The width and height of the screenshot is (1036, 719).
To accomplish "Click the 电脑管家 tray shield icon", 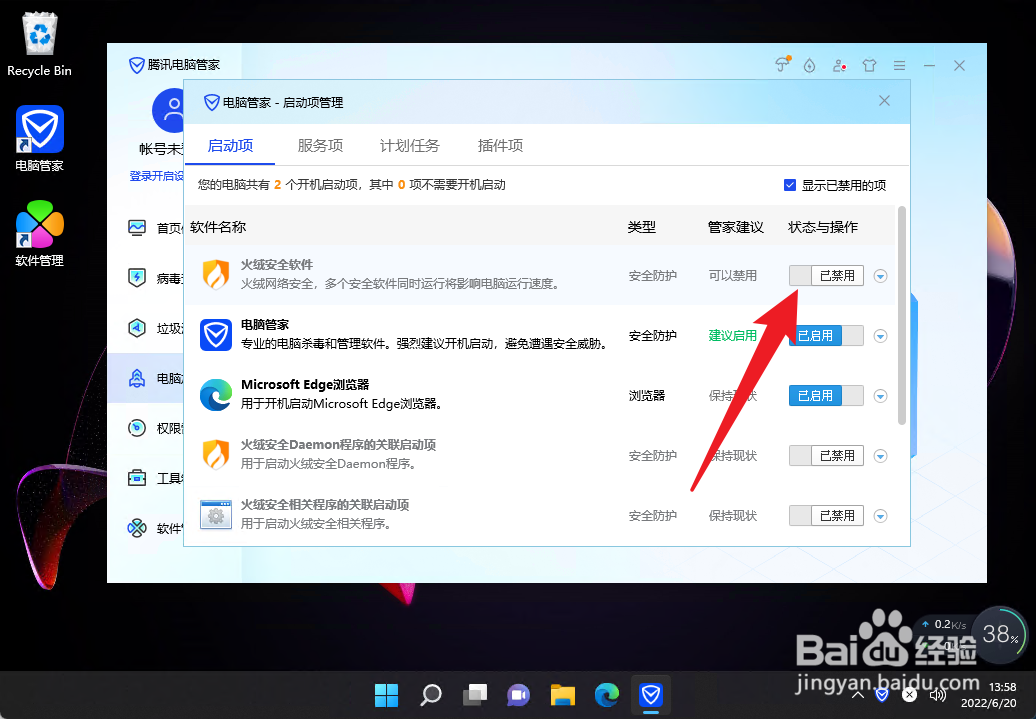I will tap(882, 695).
